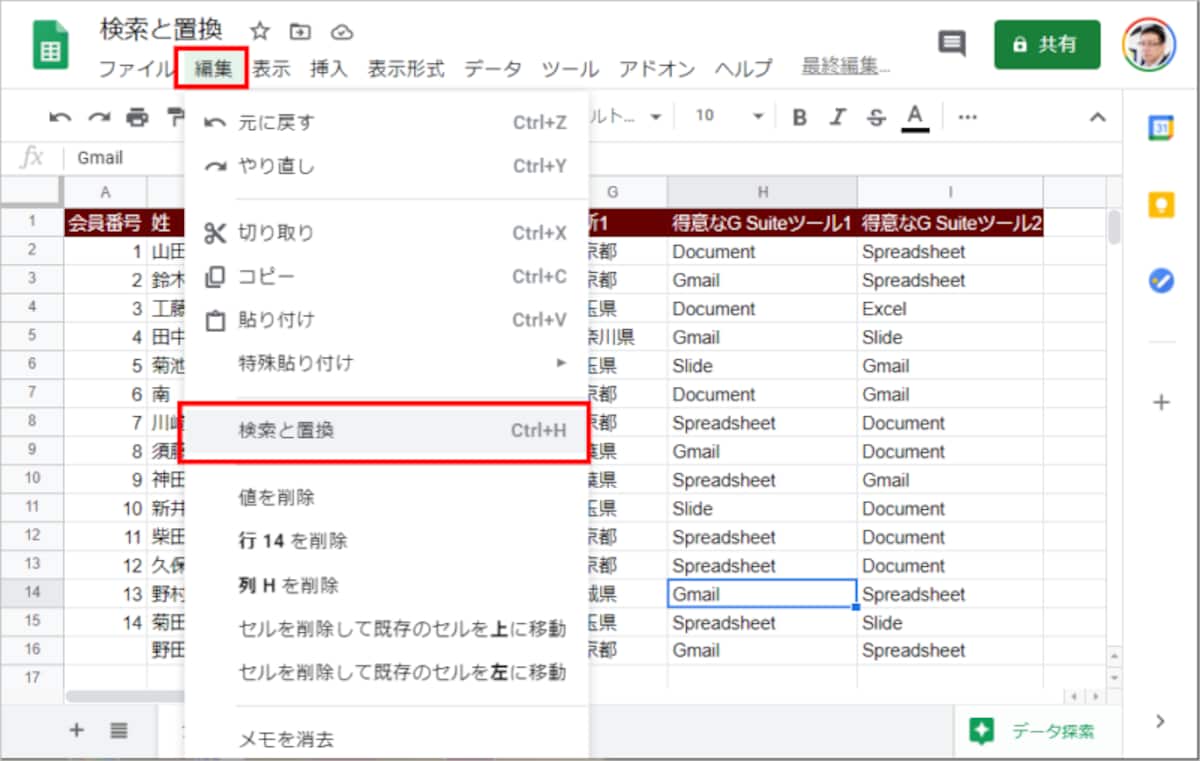Open the 表示形式 menu

[406, 69]
